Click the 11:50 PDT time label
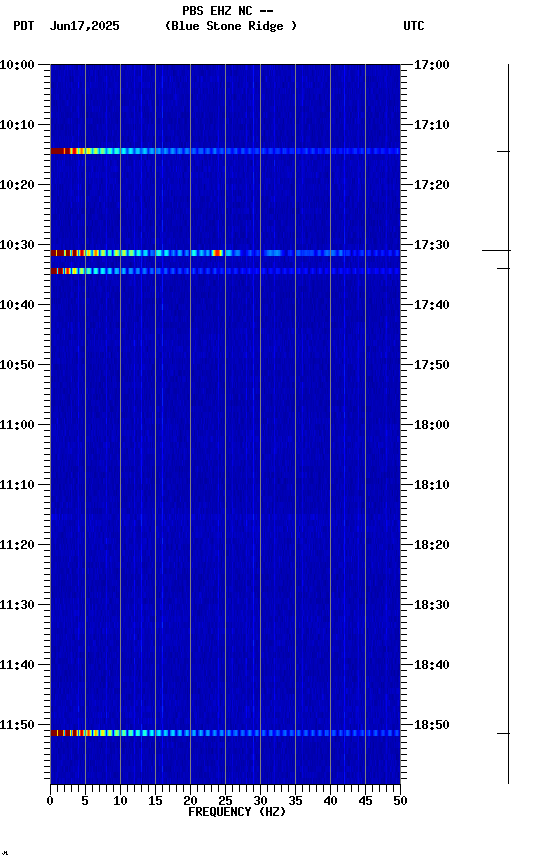This screenshot has width=552, height=864. (17, 725)
